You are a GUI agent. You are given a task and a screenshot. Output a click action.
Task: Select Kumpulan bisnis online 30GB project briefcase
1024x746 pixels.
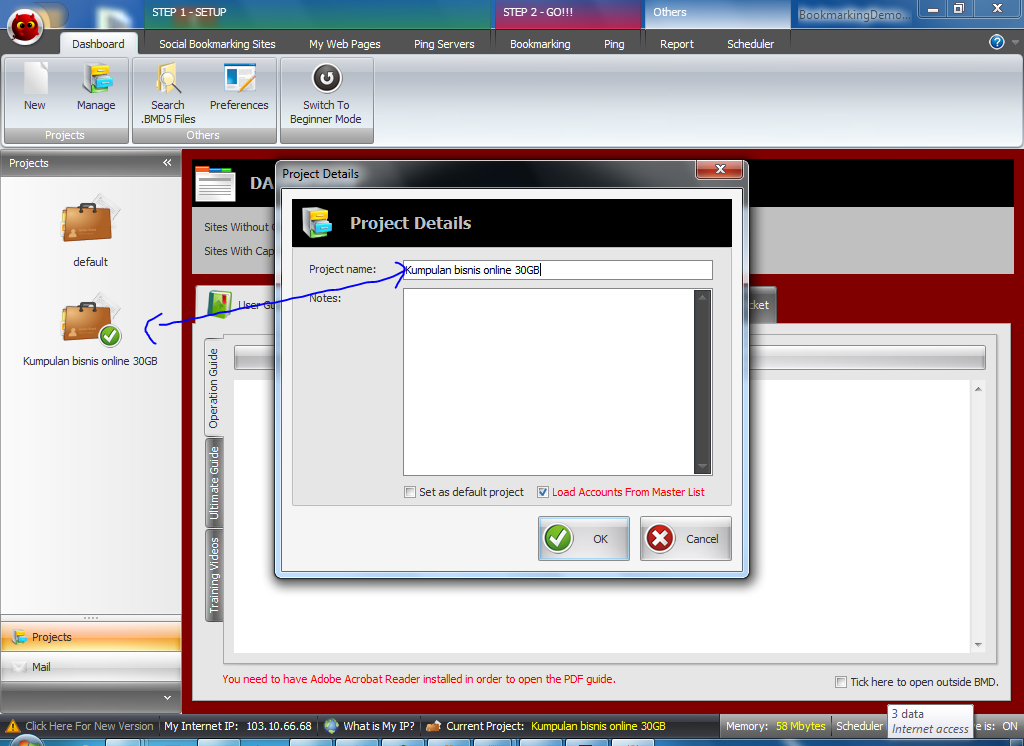coord(90,319)
